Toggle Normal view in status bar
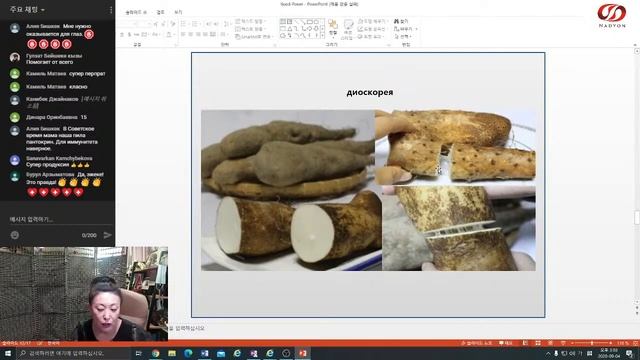640x360 pixels. [525, 343]
